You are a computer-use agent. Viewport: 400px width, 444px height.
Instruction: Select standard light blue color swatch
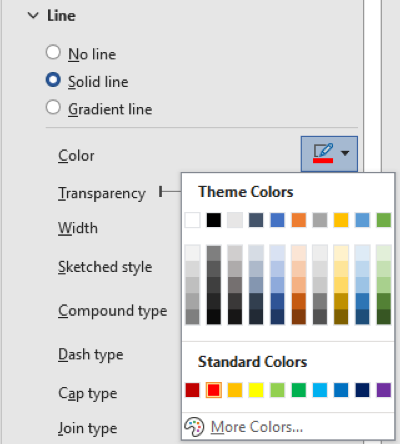(320, 390)
